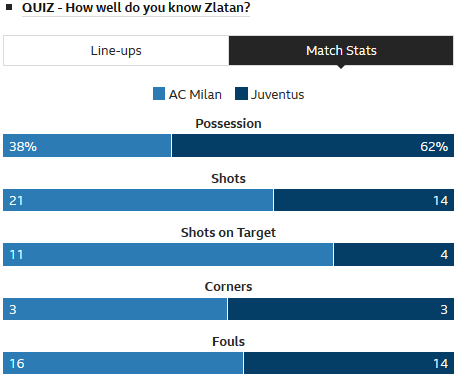Open the Zlatan quiz link
Viewport: 454px width, 376px height.
[x=136, y=8]
